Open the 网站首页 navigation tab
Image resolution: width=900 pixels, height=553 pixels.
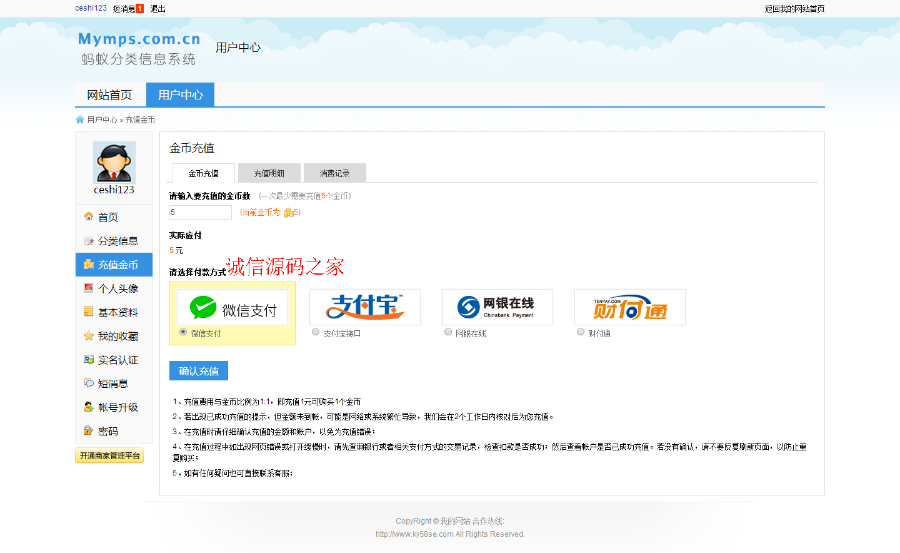(x=110, y=95)
